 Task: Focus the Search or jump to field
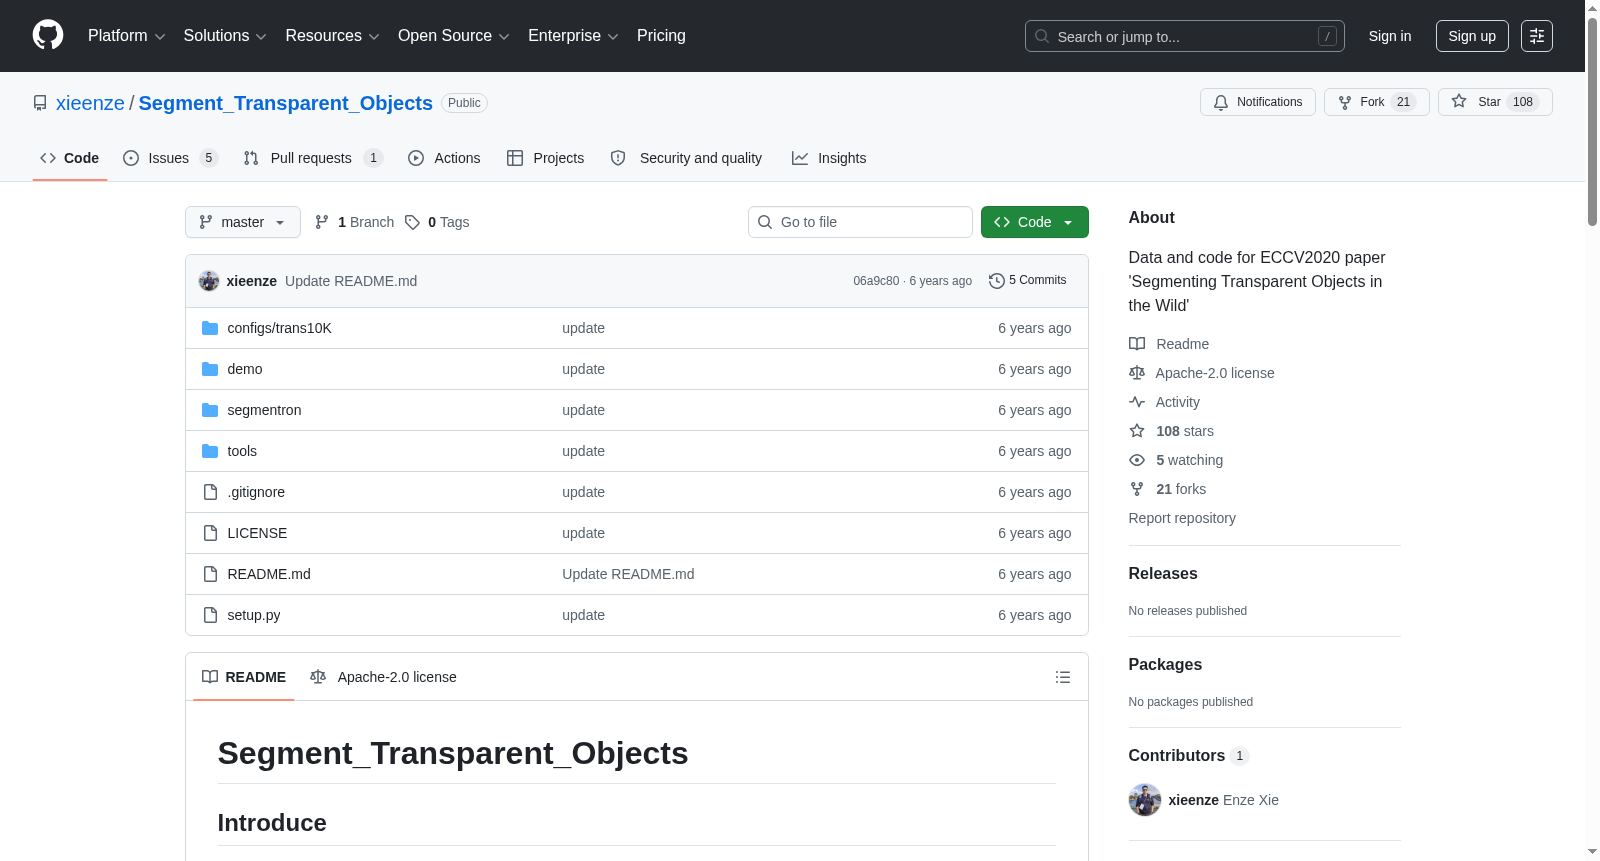[1185, 36]
